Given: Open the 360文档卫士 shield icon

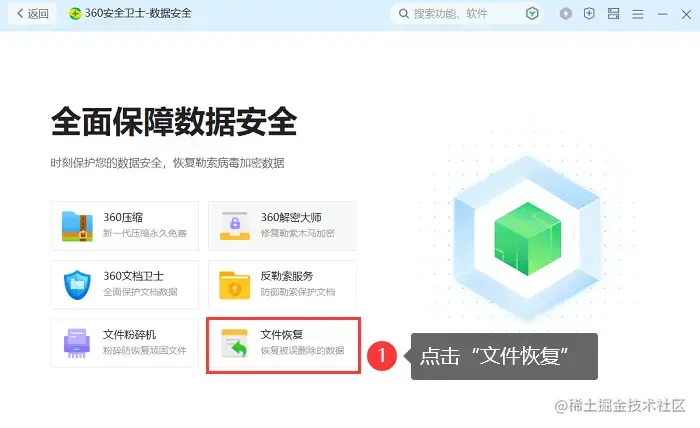Looking at the screenshot, I should point(77,284).
